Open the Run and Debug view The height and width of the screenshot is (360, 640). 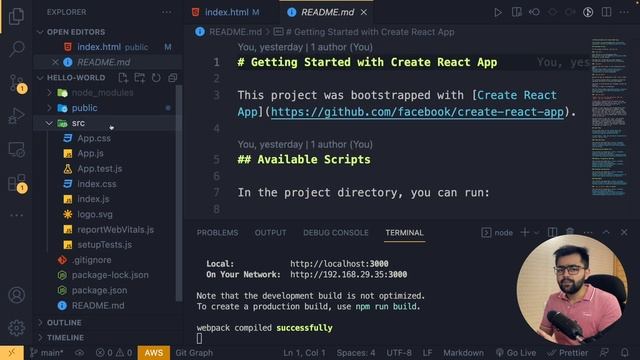(x=16, y=116)
